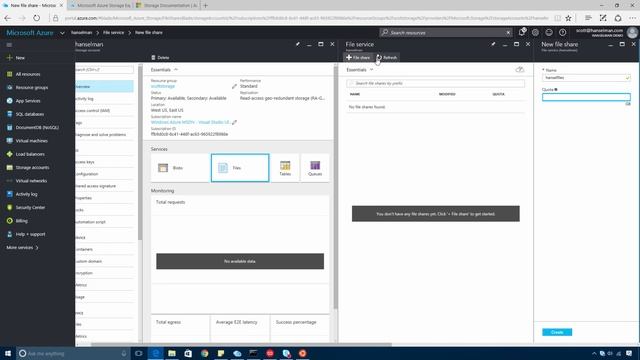Pin the hanselman storage account blade
Viewport: 640px width, 360px height.
(298, 44)
